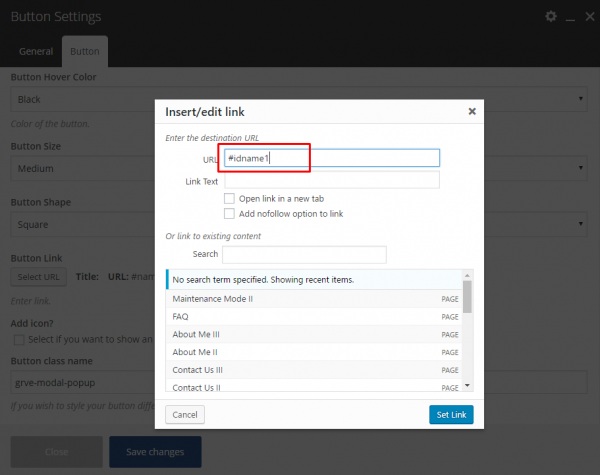
Task: Select the Button tab
Action: pyautogui.click(x=85, y=51)
